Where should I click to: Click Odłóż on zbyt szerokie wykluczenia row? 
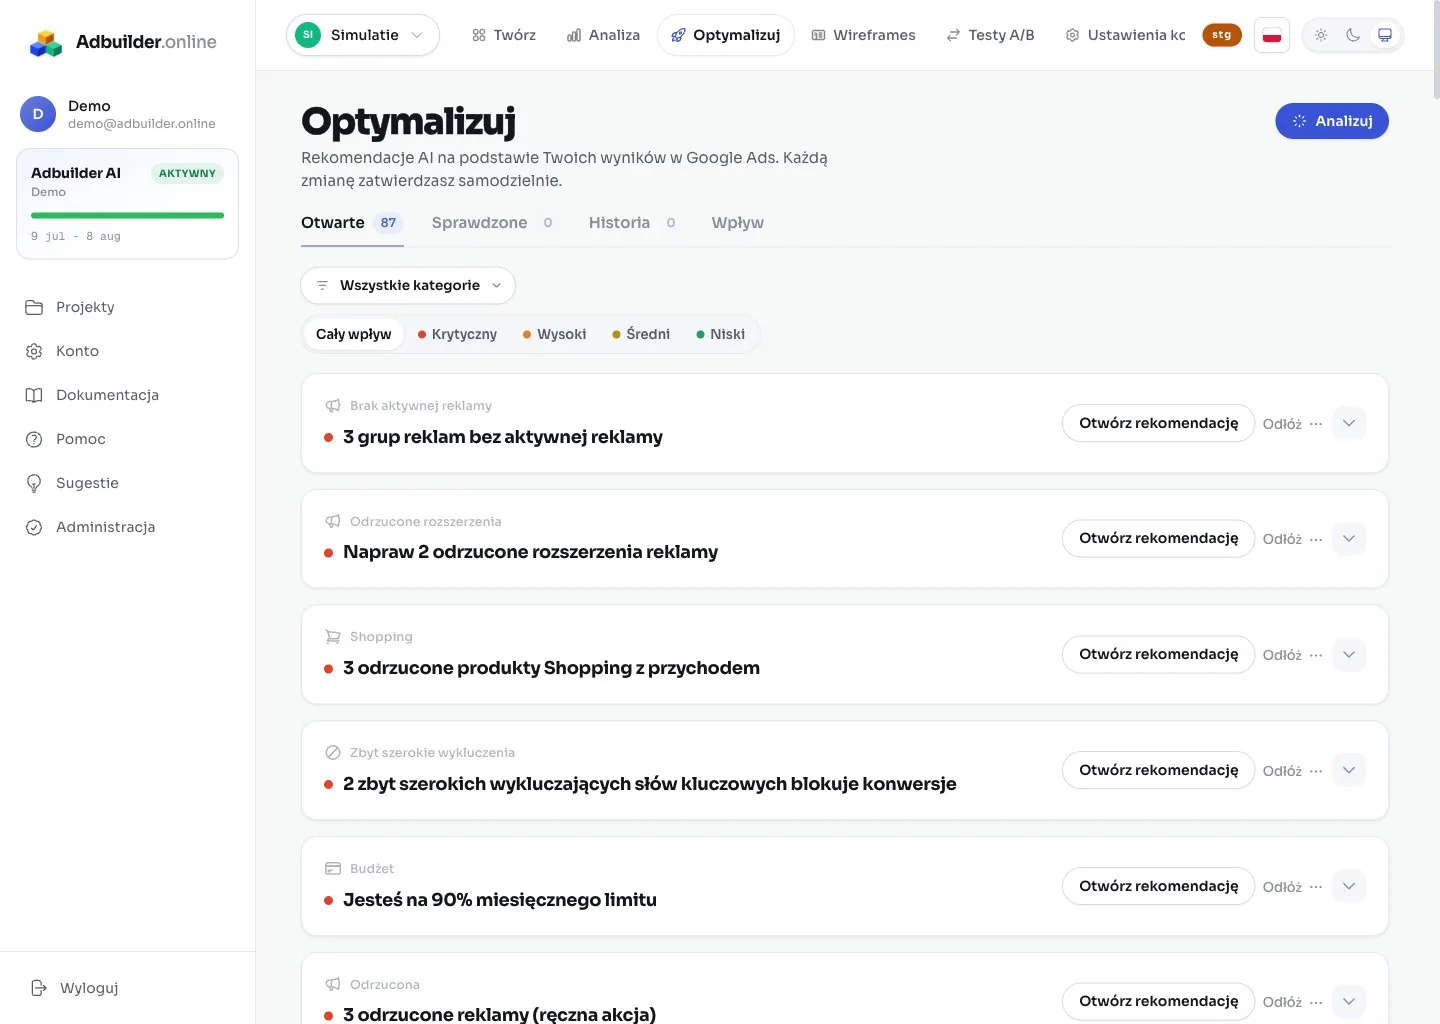point(1282,771)
